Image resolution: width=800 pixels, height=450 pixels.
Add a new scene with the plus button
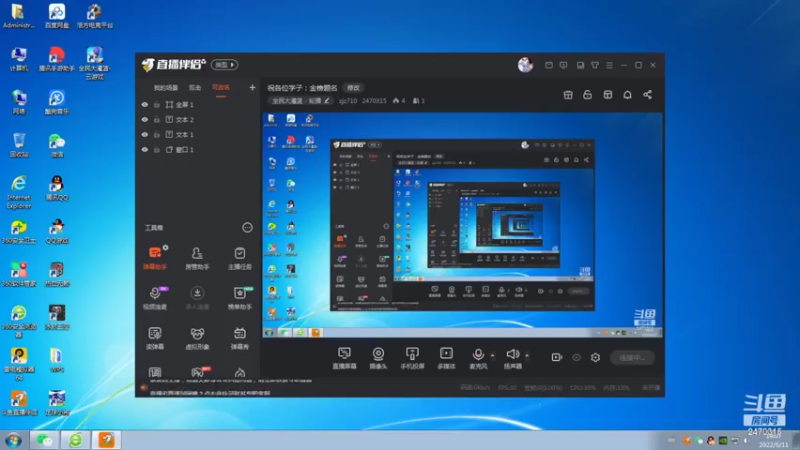[x=252, y=88]
